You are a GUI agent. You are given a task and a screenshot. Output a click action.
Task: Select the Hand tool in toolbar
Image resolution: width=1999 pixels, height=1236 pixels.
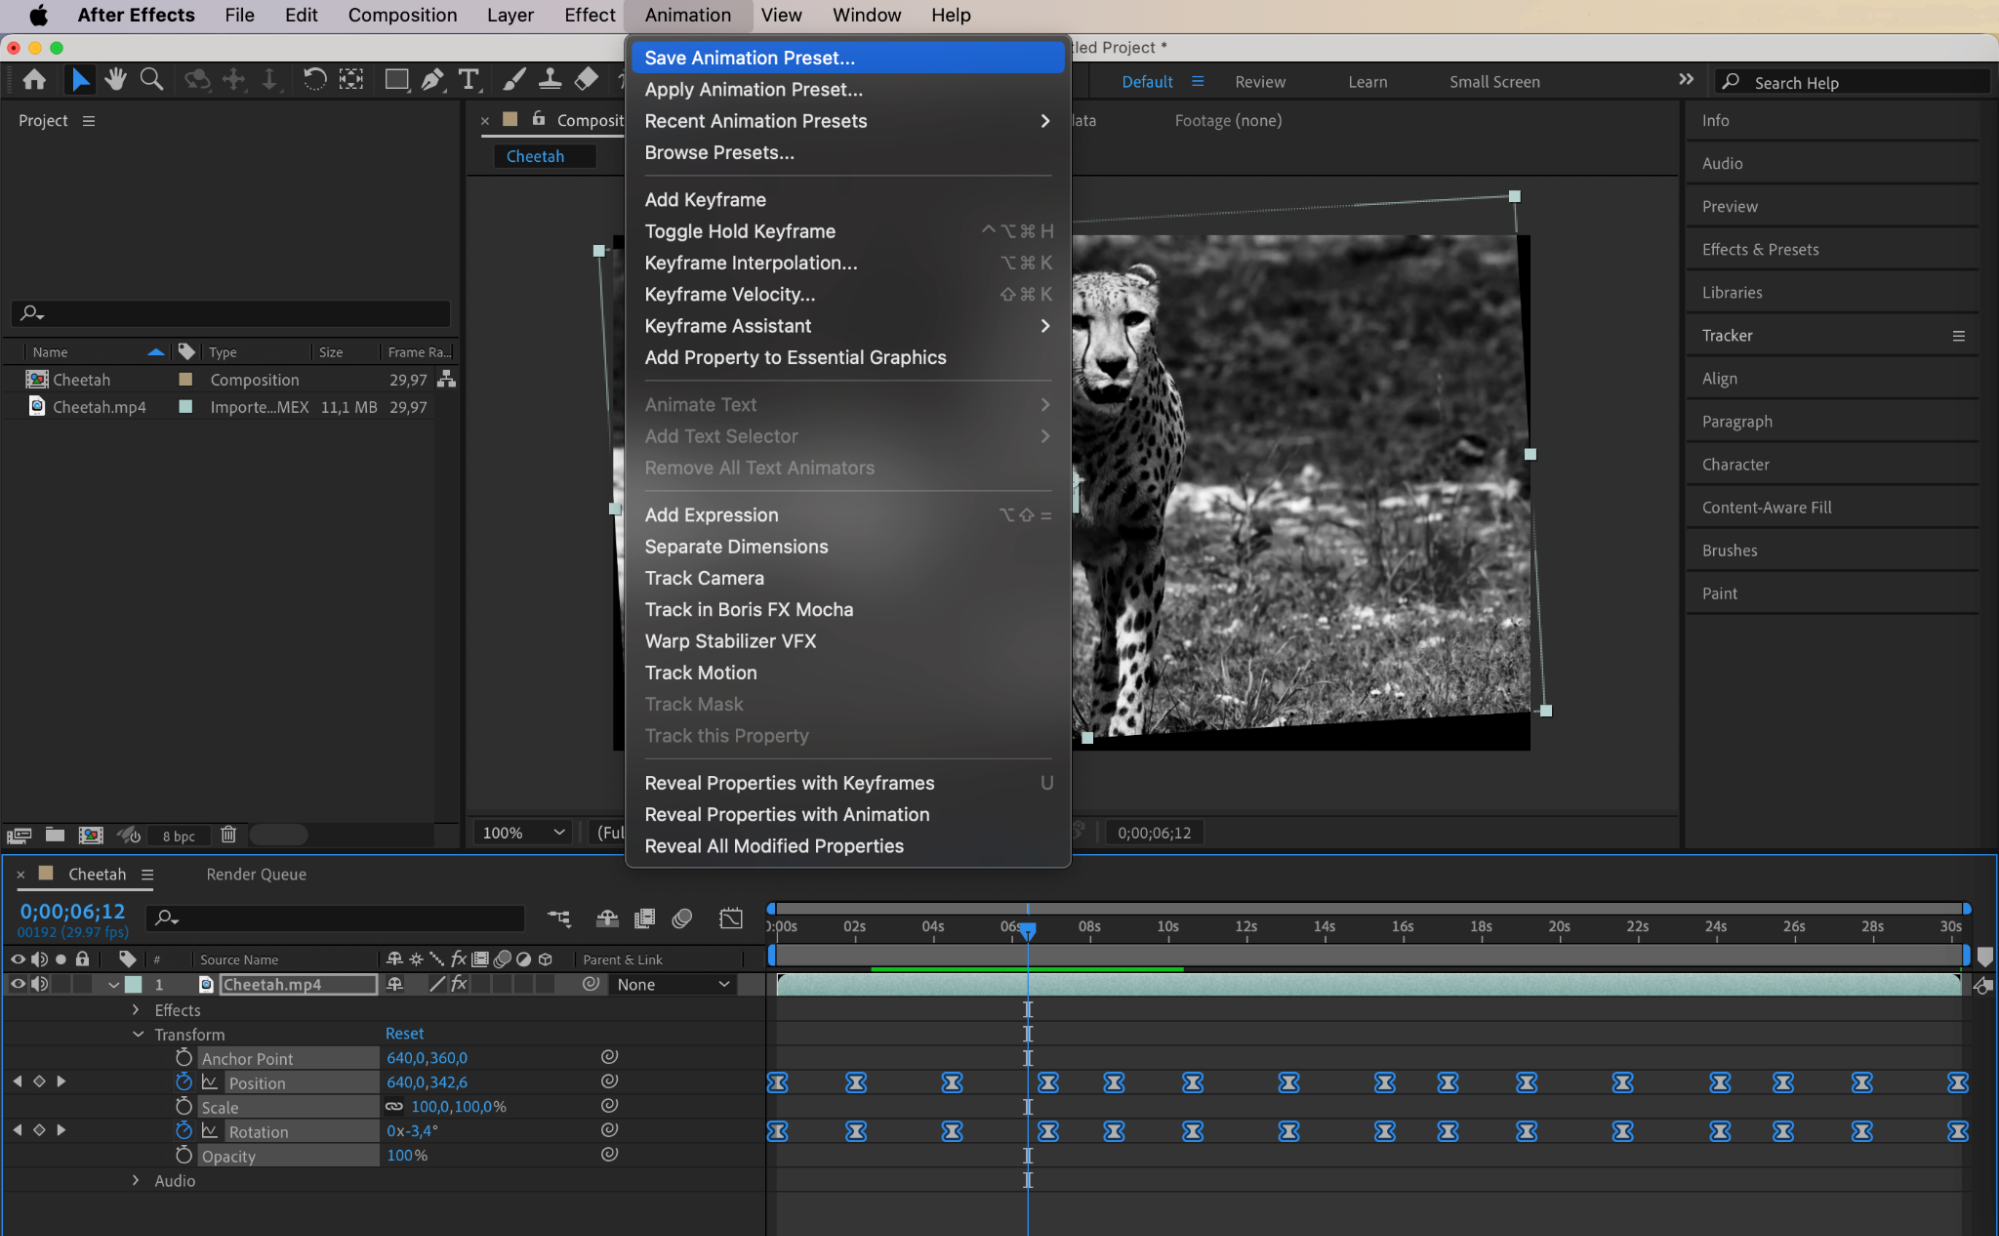click(x=115, y=80)
